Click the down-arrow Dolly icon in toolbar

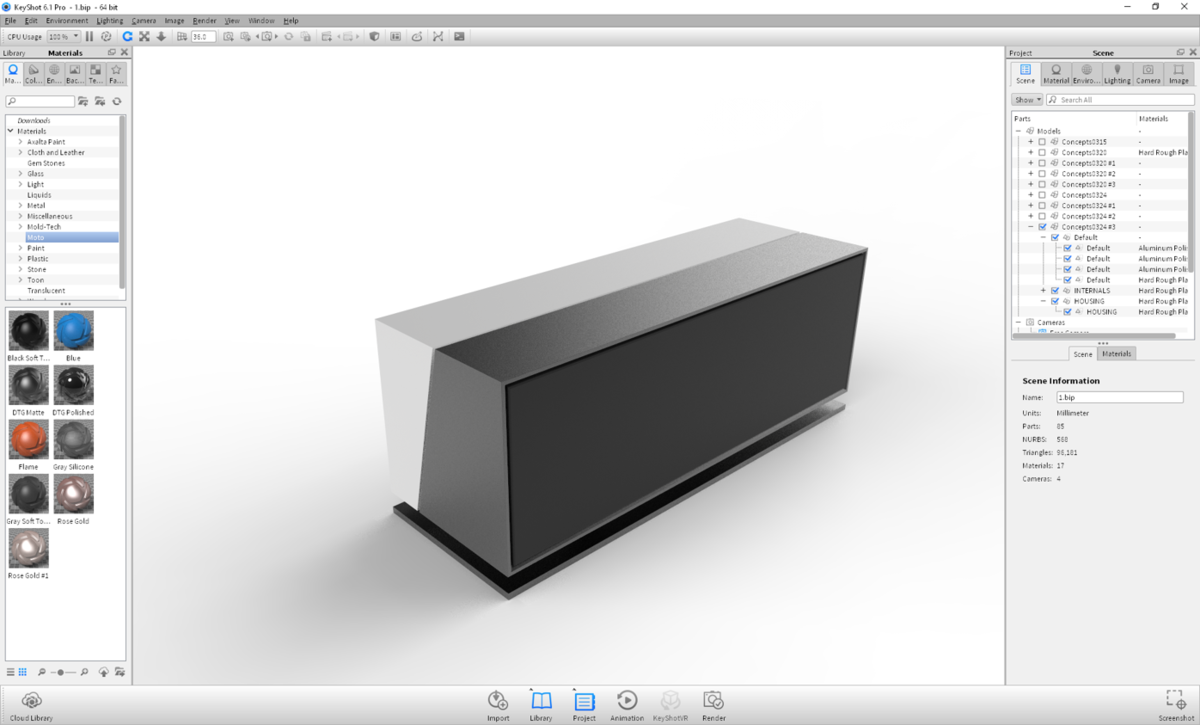click(161, 36)
